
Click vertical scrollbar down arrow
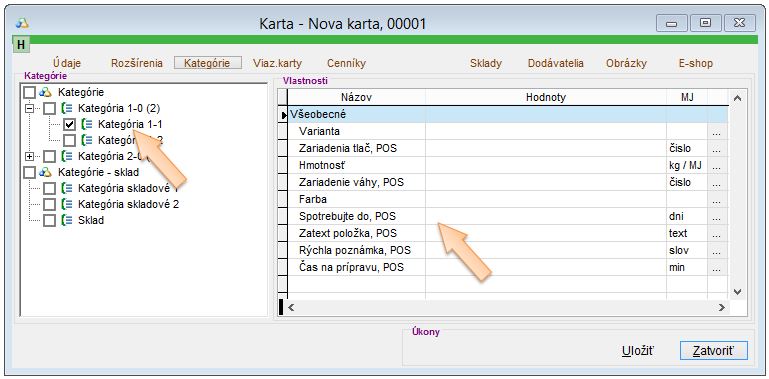pos(737,292)
